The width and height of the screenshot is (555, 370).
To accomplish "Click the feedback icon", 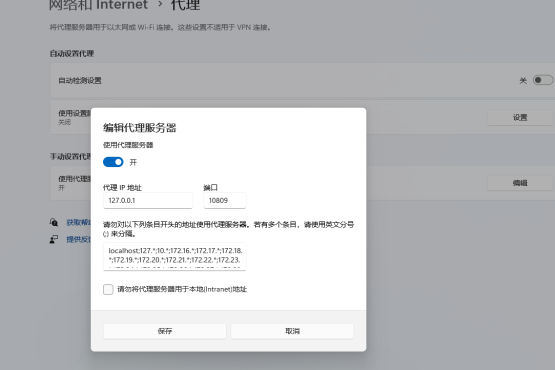I will pyautogui.click(x=54, y=239).
